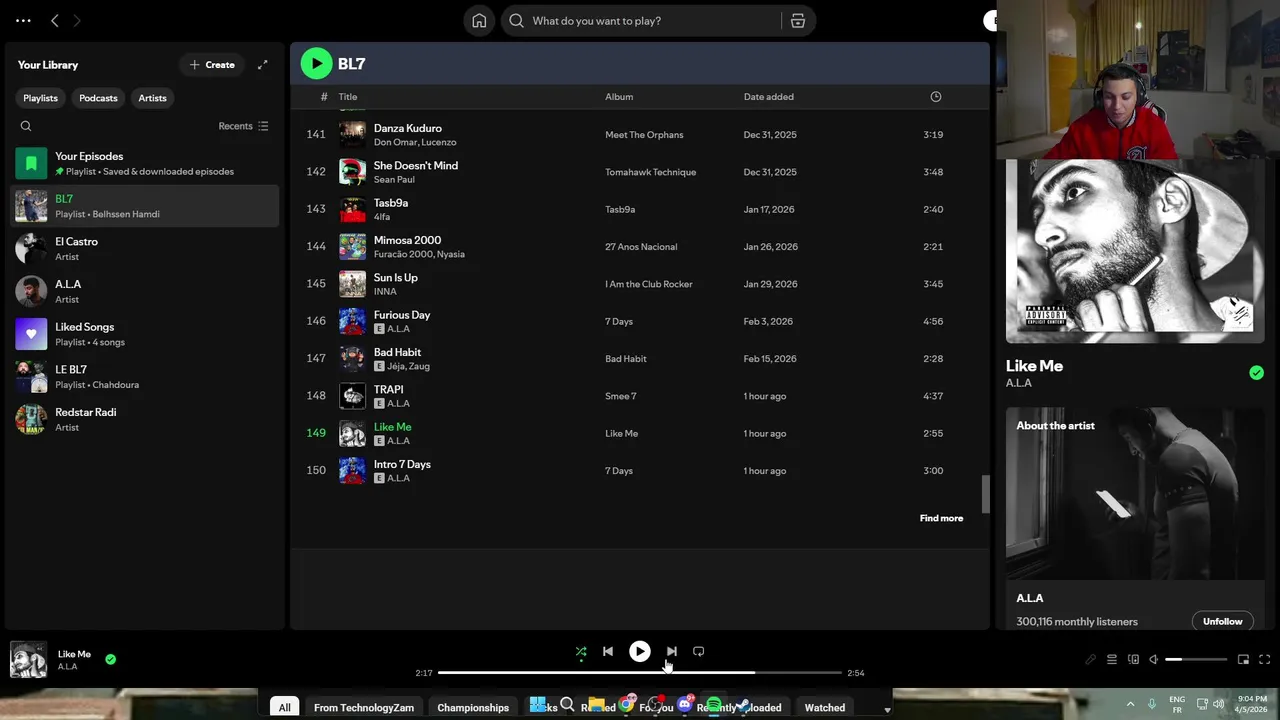Screen dimensions: 1280x720
Task: Click the What do you want to play field
Action: pos(655,20)
